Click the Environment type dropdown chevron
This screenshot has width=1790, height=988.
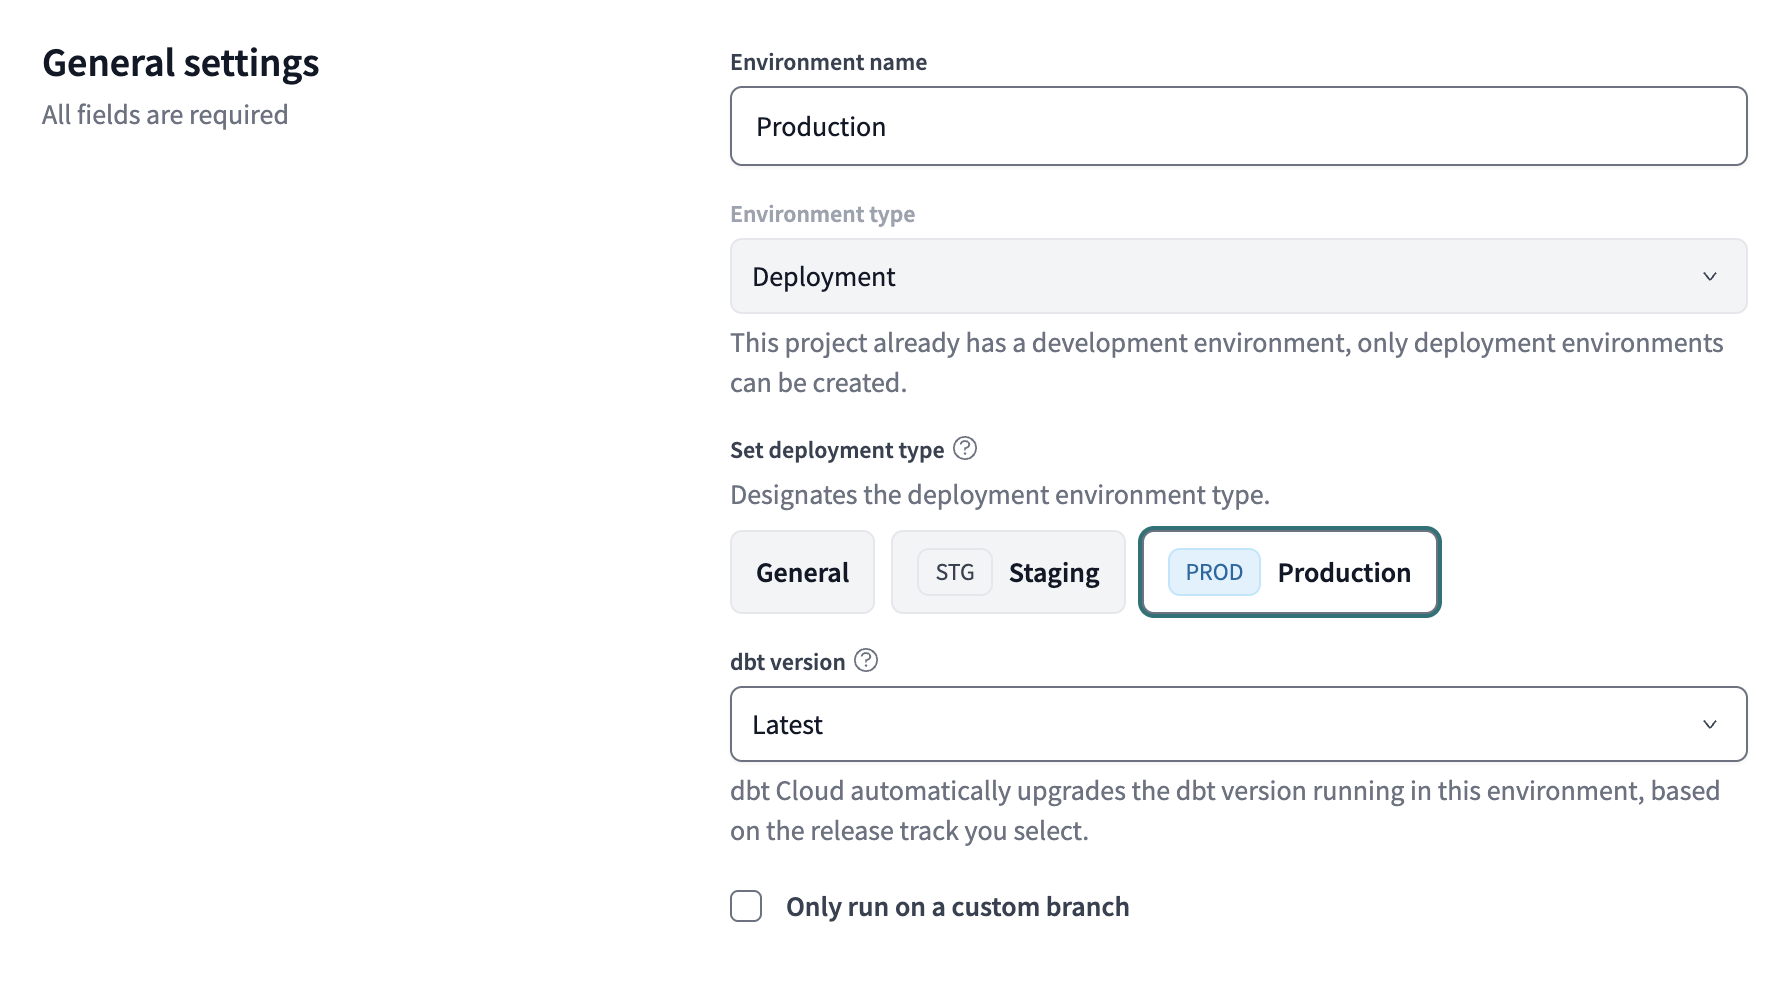[x=1712, y=276]
